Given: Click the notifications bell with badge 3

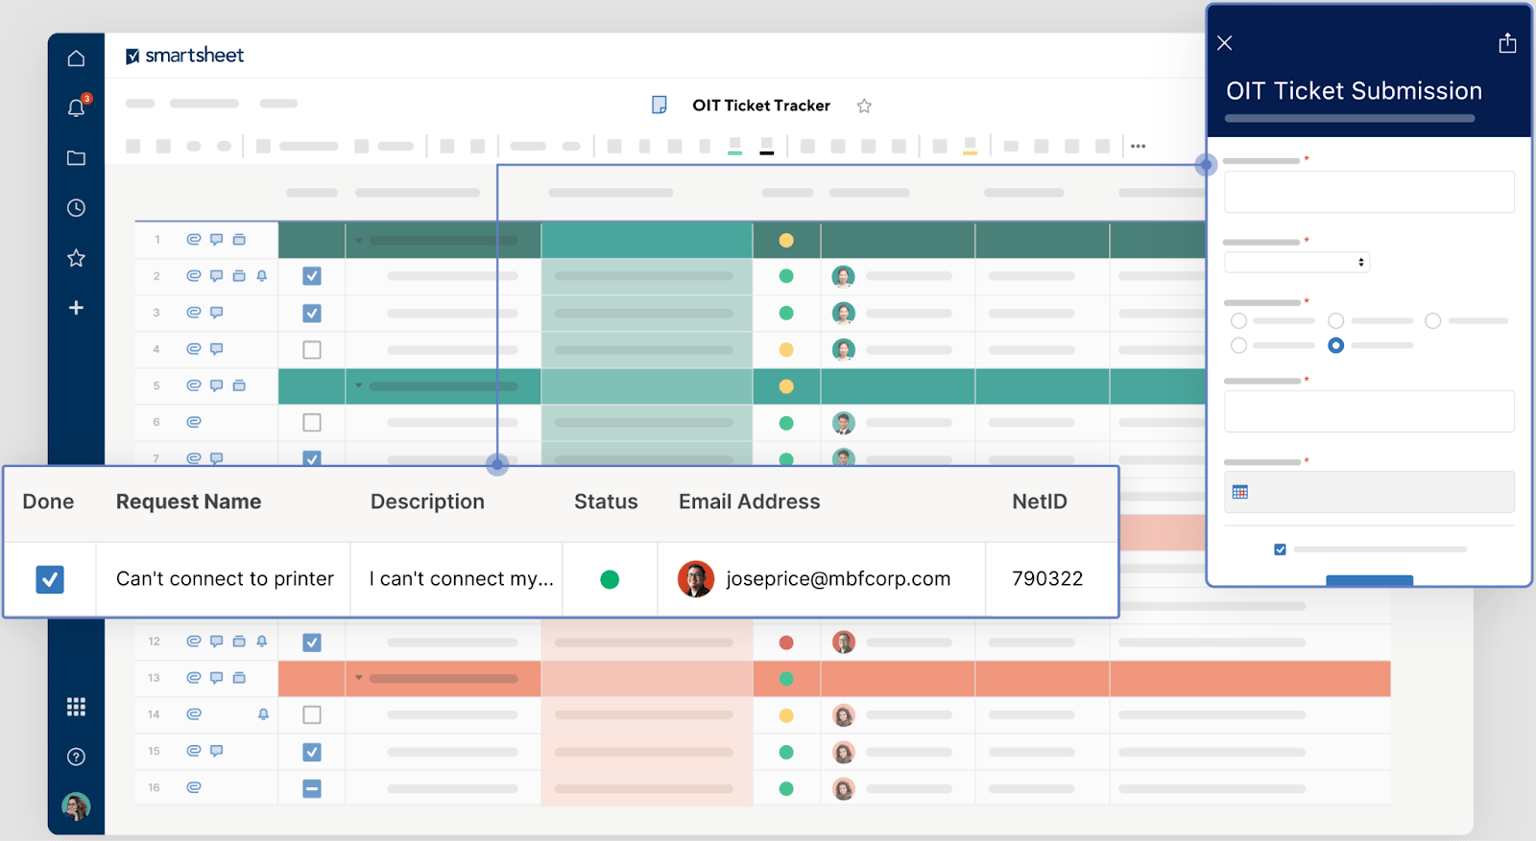Looking at the screenshot, I should pyautogui.click(x=76, y=107).
